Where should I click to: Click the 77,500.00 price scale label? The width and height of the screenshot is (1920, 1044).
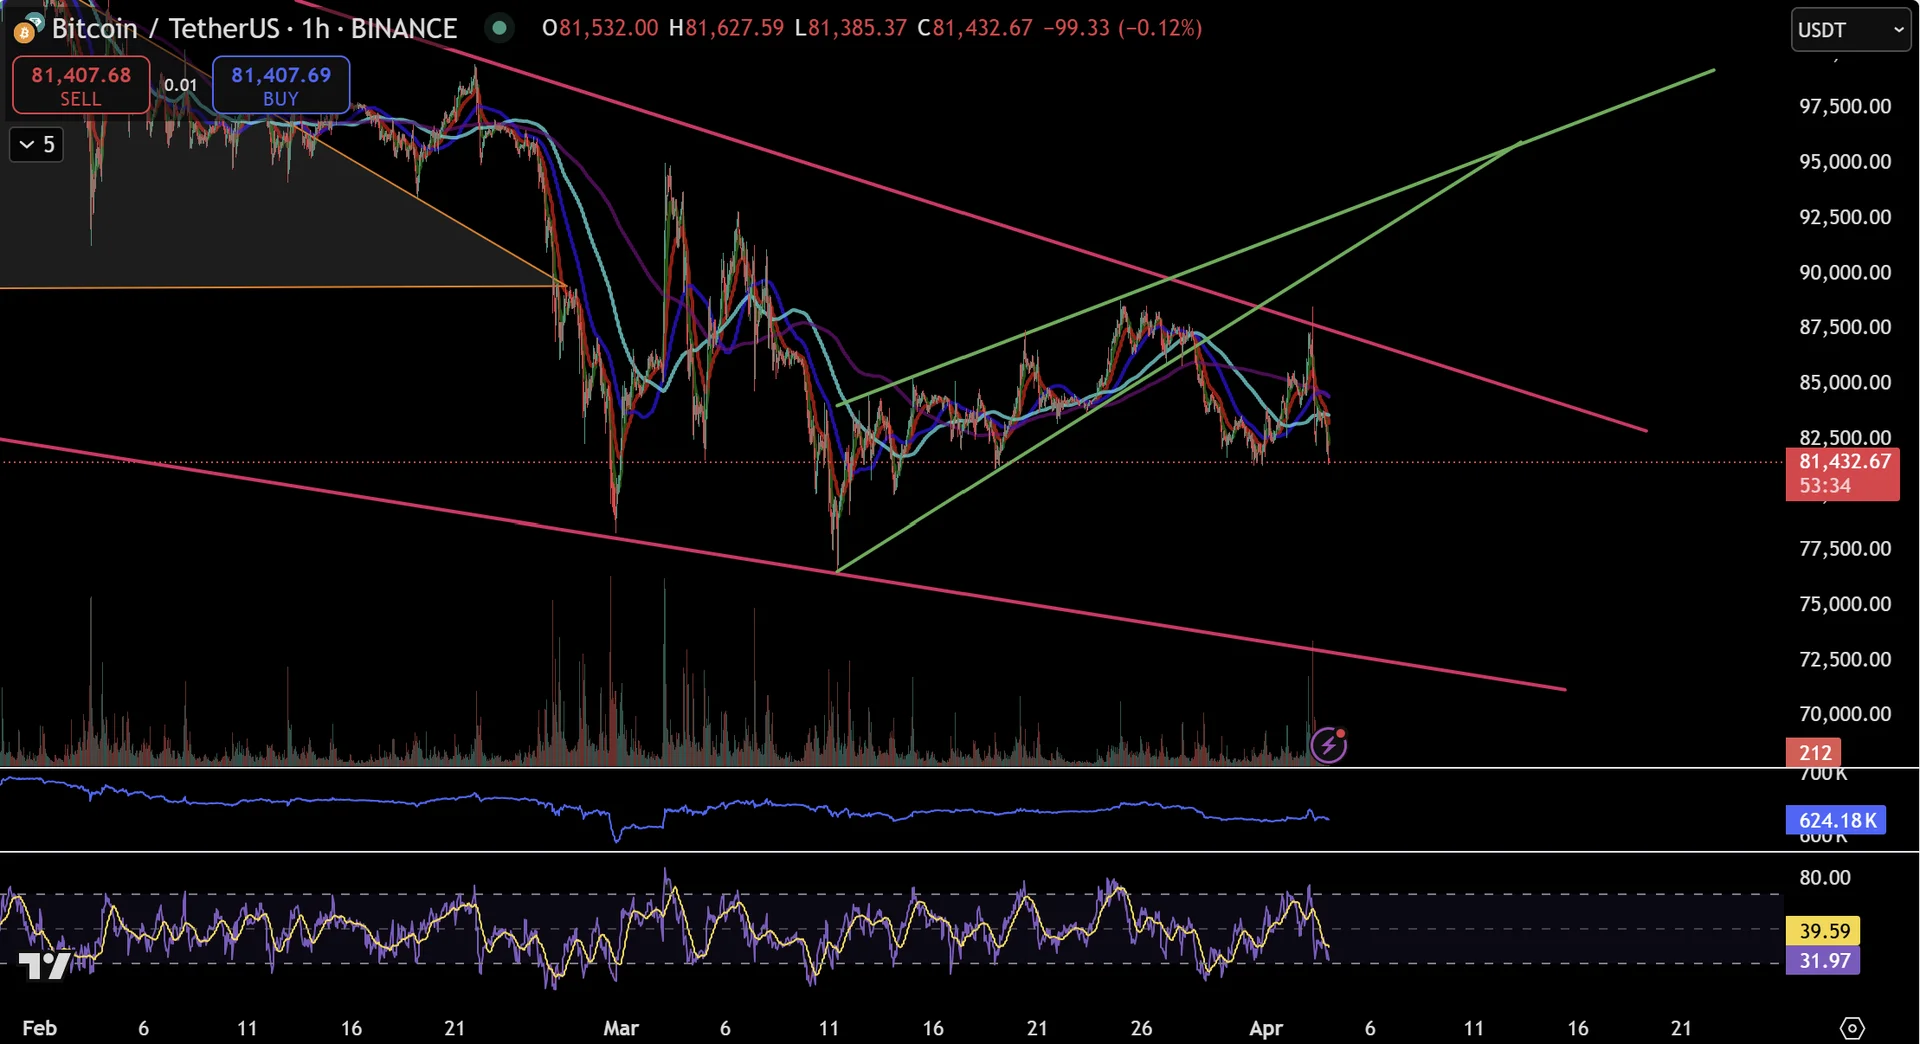[x=1845, y=548]
